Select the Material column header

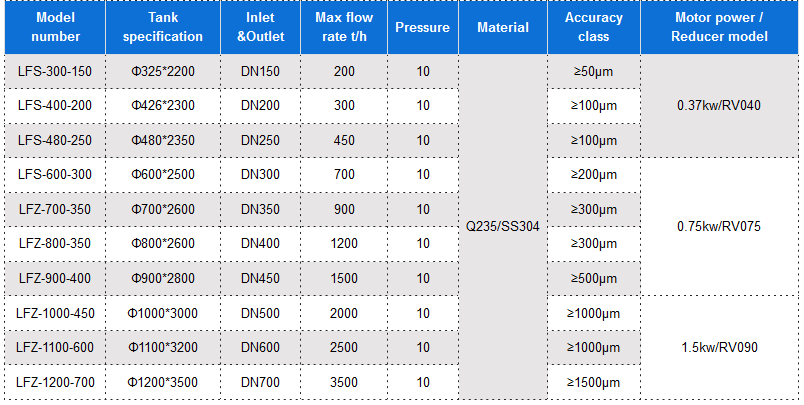(503, 28)
